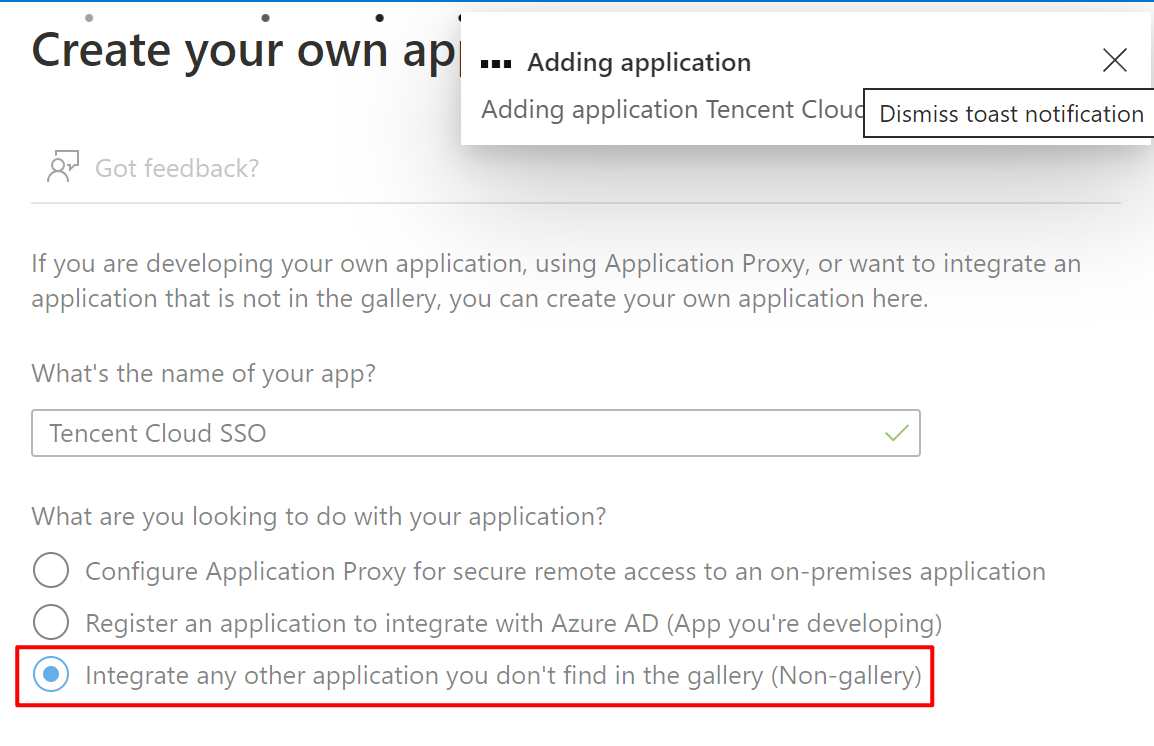Click the green validation checkmark in name field
The height and width of the screenshot is (746, 1154).
click(897, 433)
